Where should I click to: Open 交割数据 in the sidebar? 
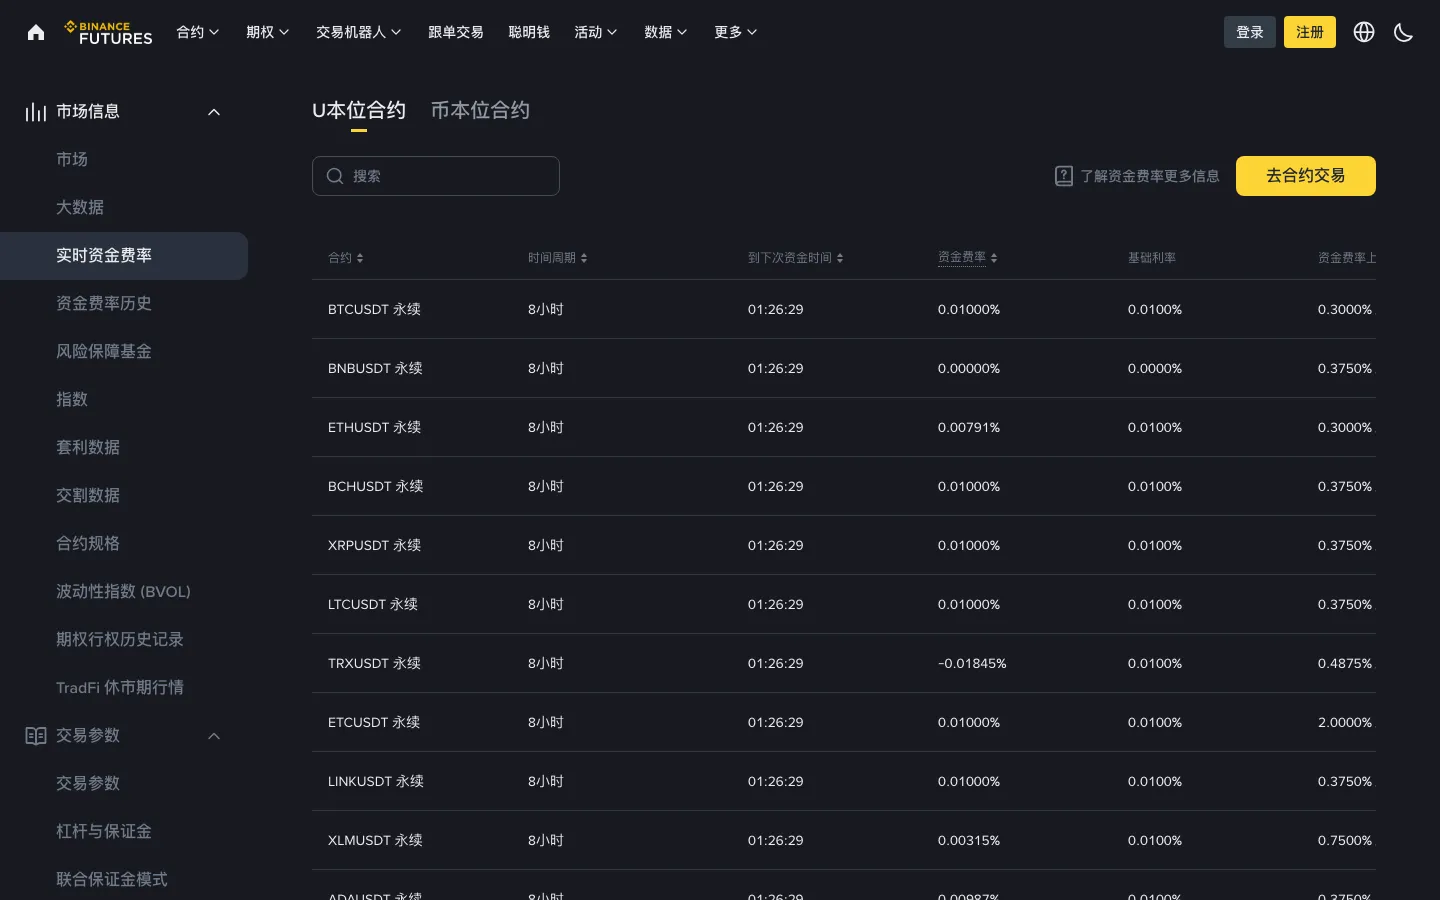click(x=88, y=496)
